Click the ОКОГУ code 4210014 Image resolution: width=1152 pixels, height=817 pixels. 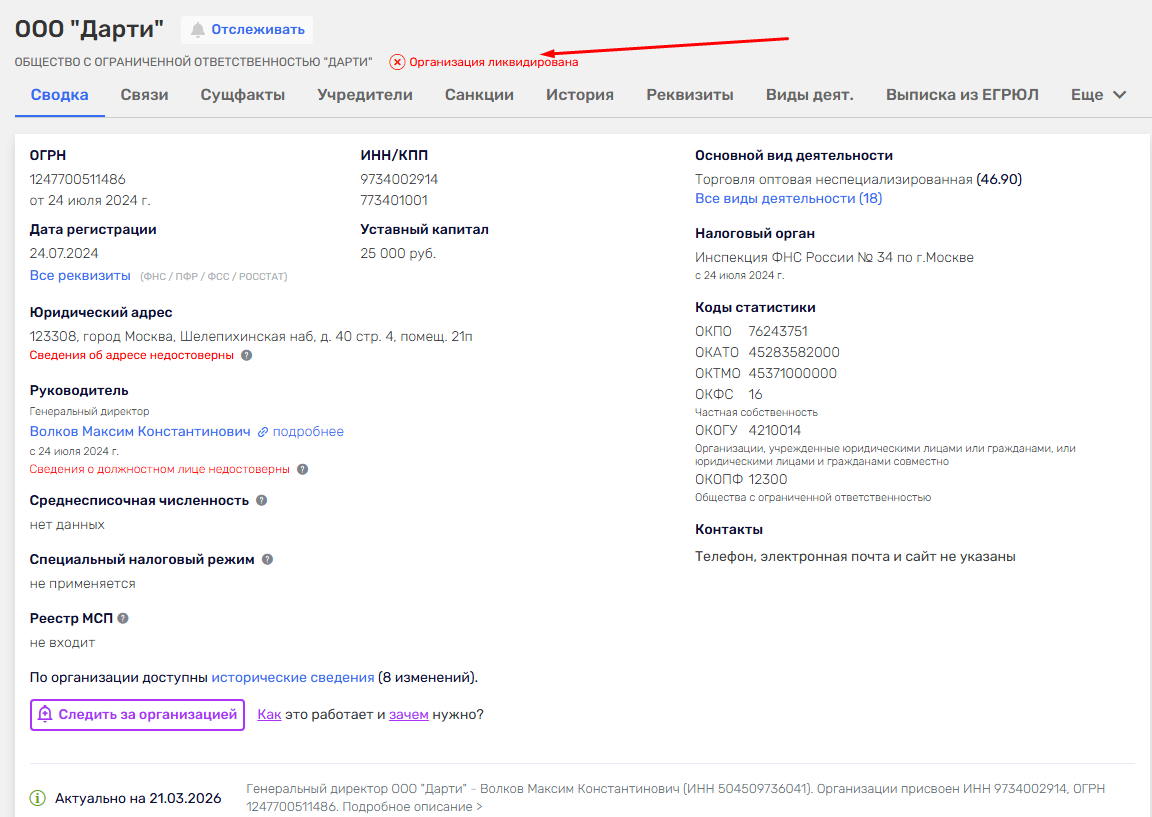(x=774, y=431)
